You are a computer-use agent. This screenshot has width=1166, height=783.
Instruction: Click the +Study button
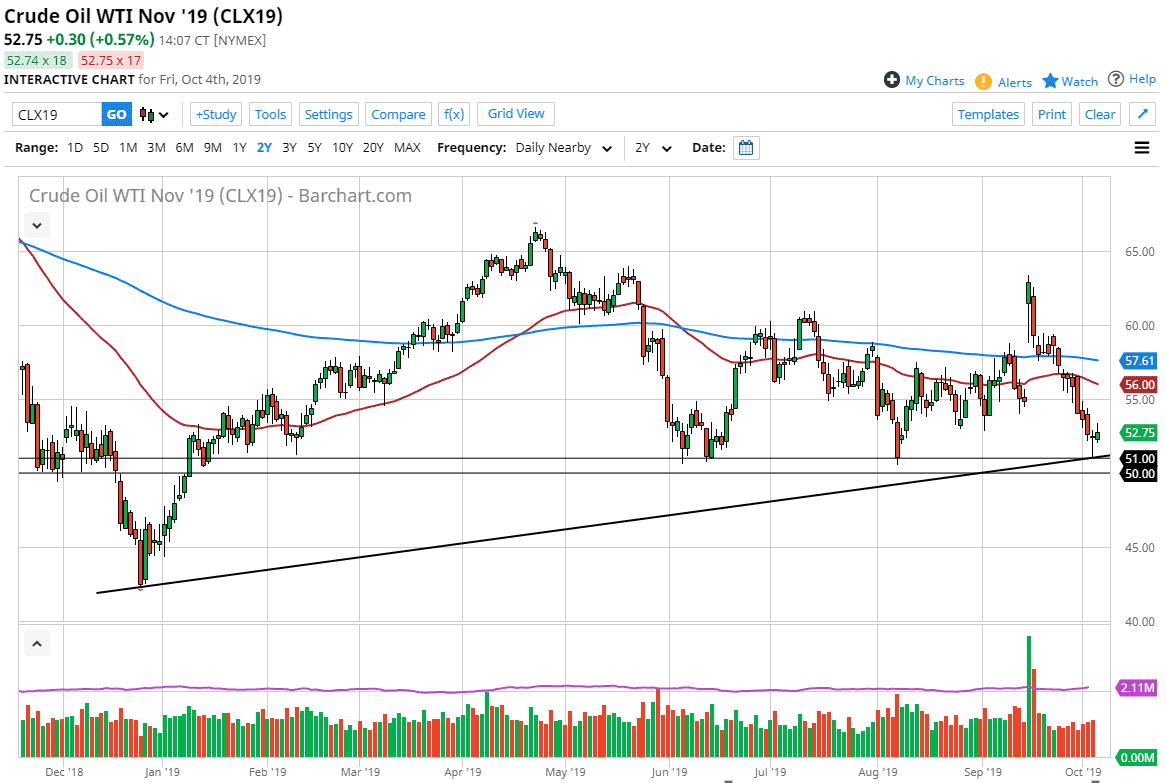(x=215, y=114)
